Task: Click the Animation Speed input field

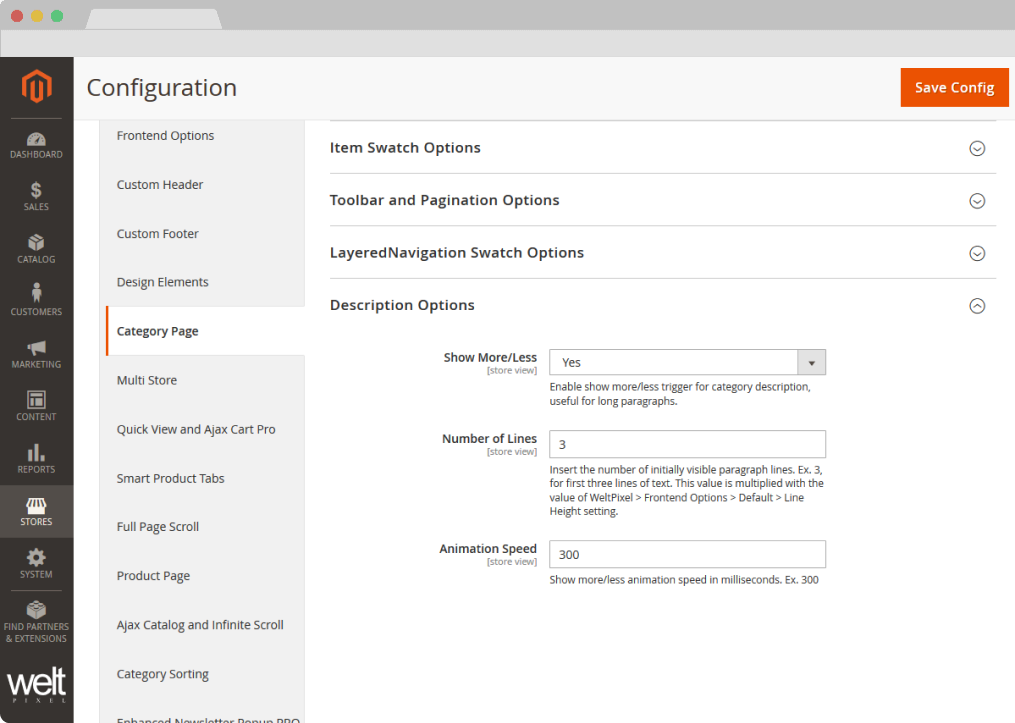Action: coord(687,554)
